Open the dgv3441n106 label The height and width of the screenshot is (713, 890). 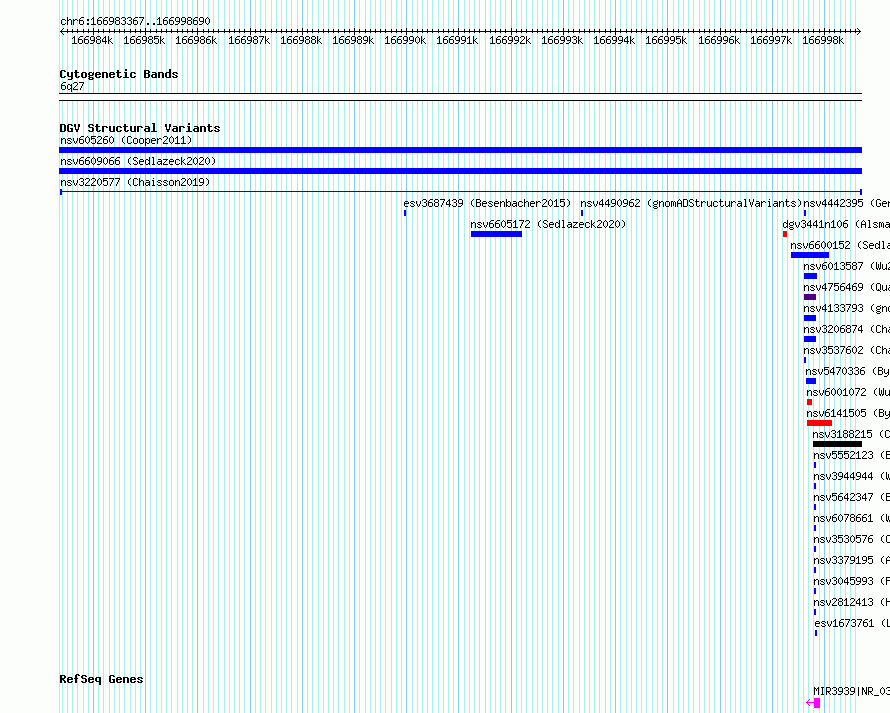coord(836,224)
